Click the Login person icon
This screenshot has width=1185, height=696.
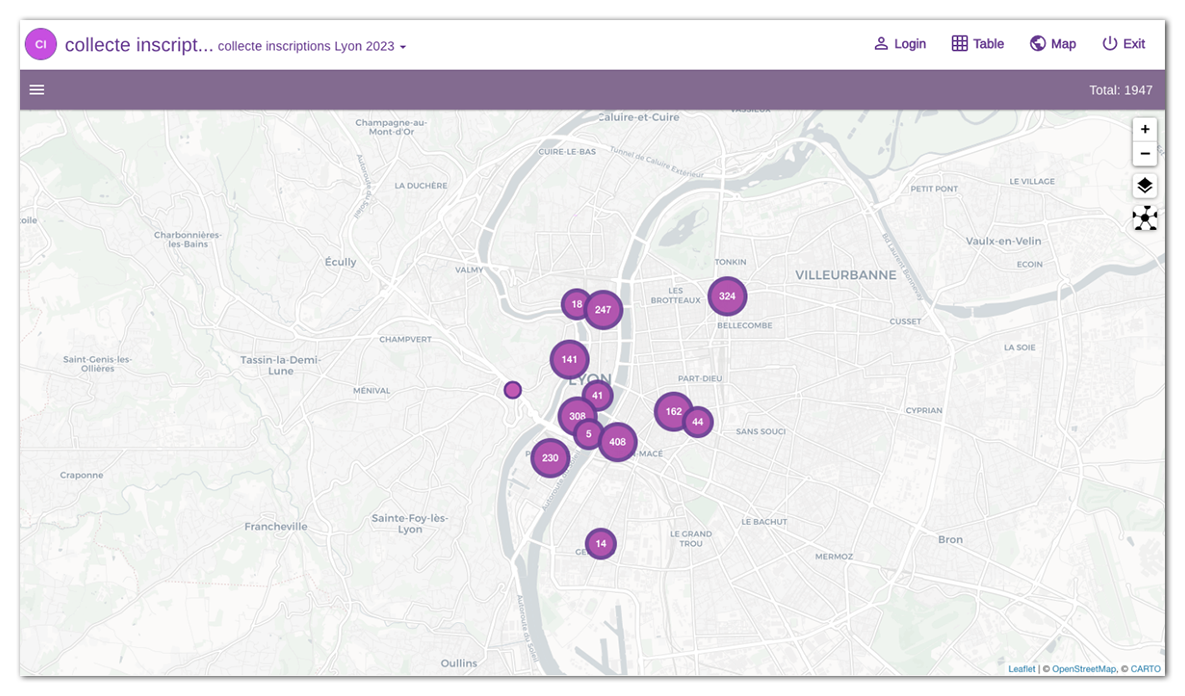tap(880, 43)
